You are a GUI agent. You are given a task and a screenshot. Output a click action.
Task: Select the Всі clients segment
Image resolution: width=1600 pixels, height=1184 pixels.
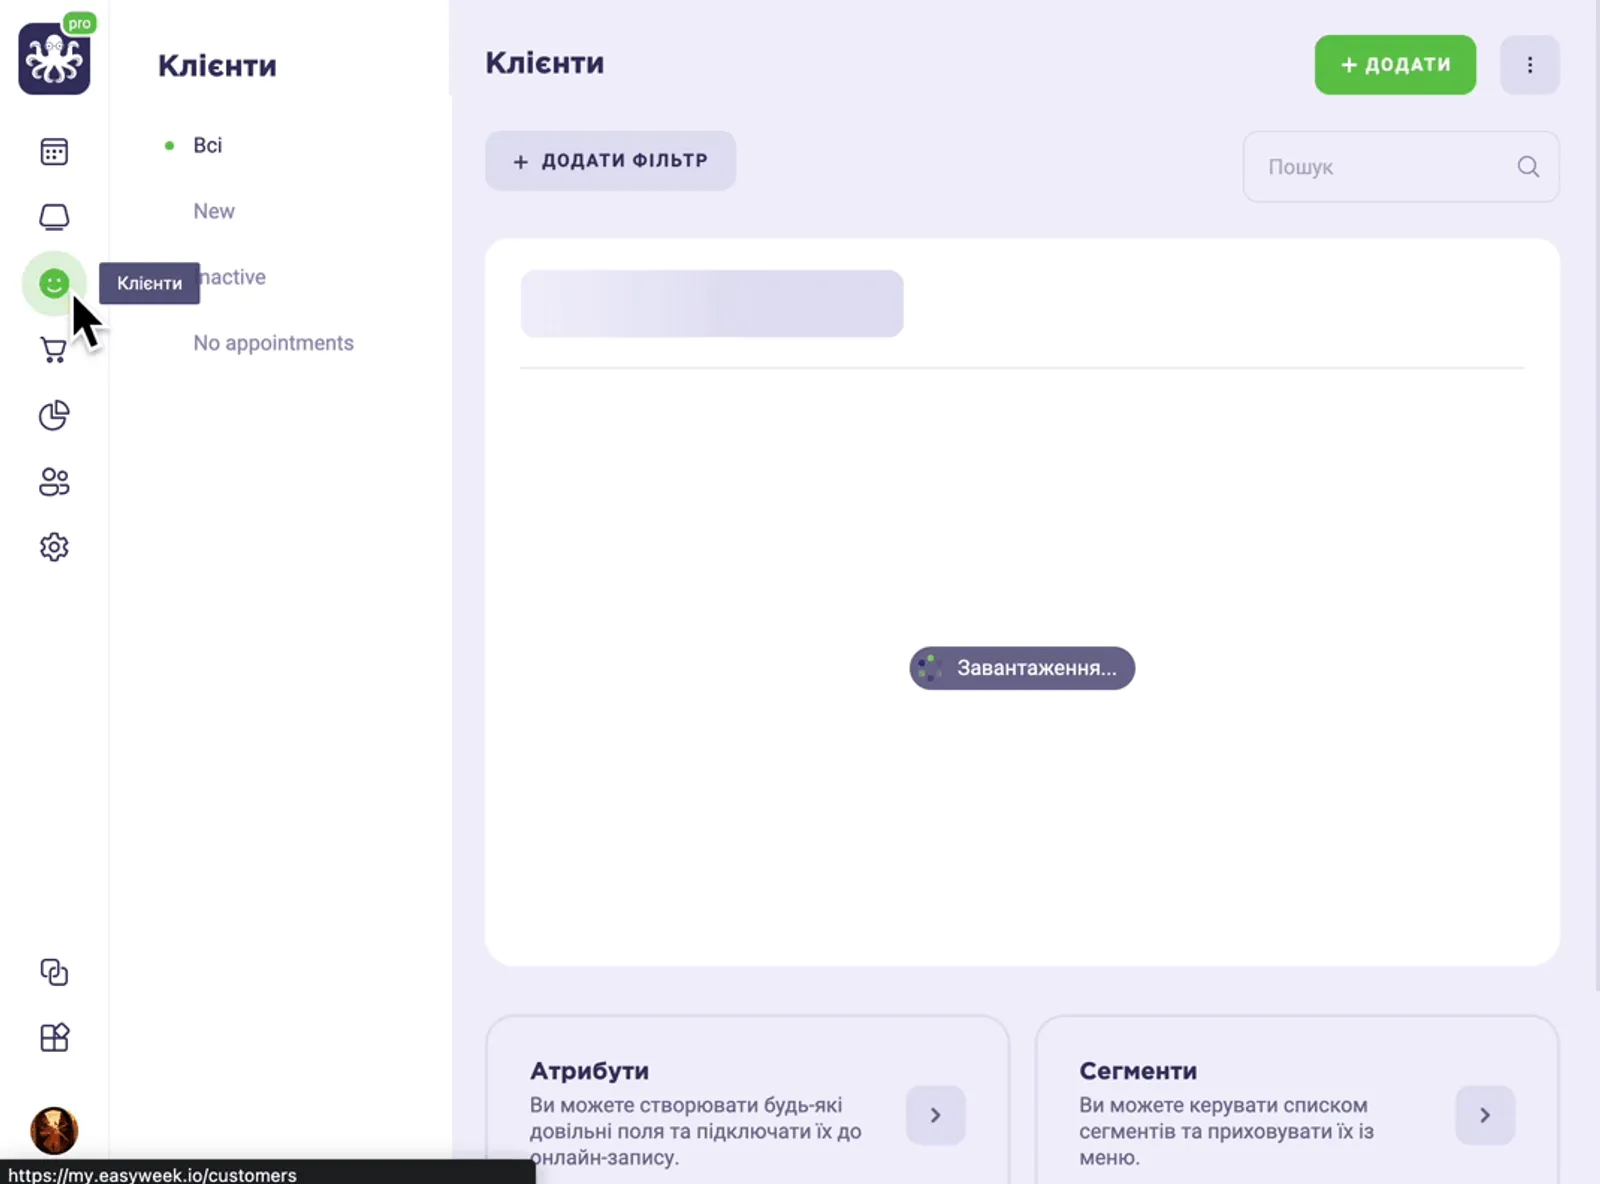(x=207, y=146)
